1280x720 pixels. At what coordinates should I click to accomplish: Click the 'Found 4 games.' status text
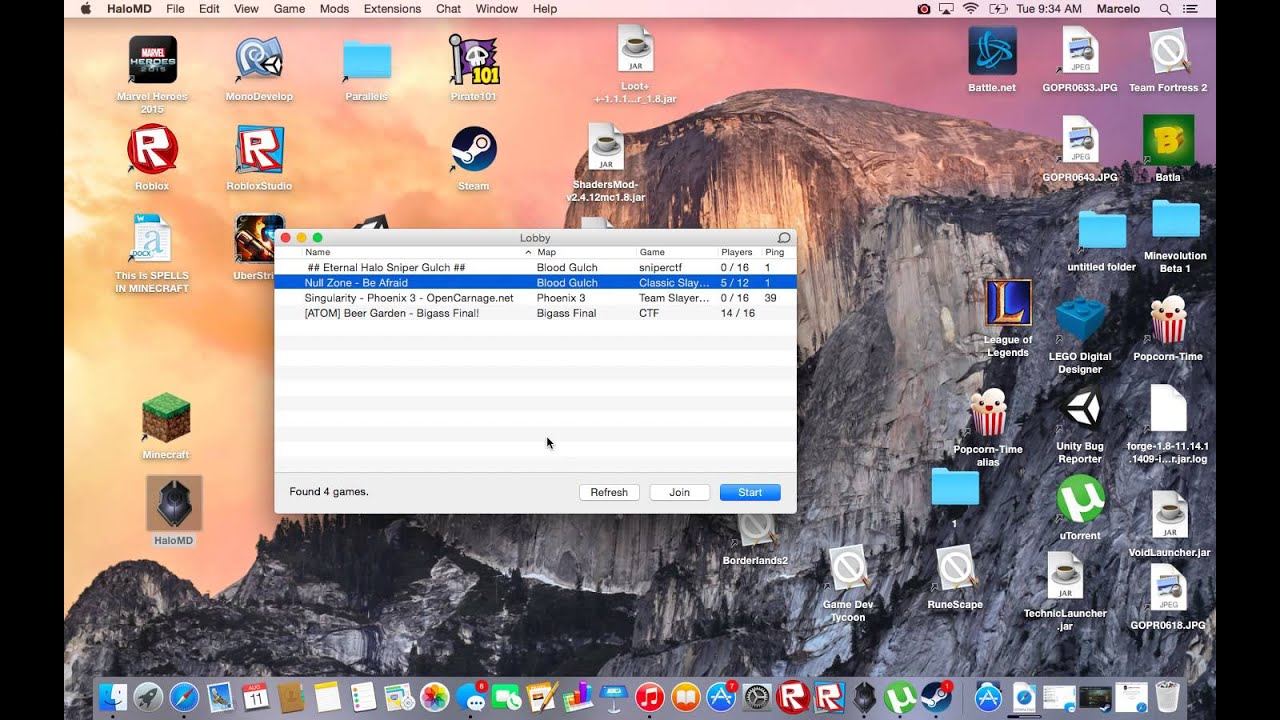(x=329, y=492)
